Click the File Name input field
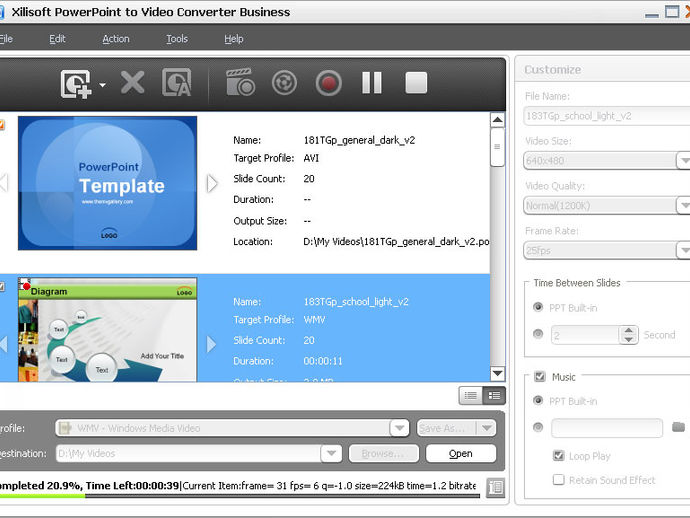This screenshot has height=518, width=690. (x=607, y=116)
